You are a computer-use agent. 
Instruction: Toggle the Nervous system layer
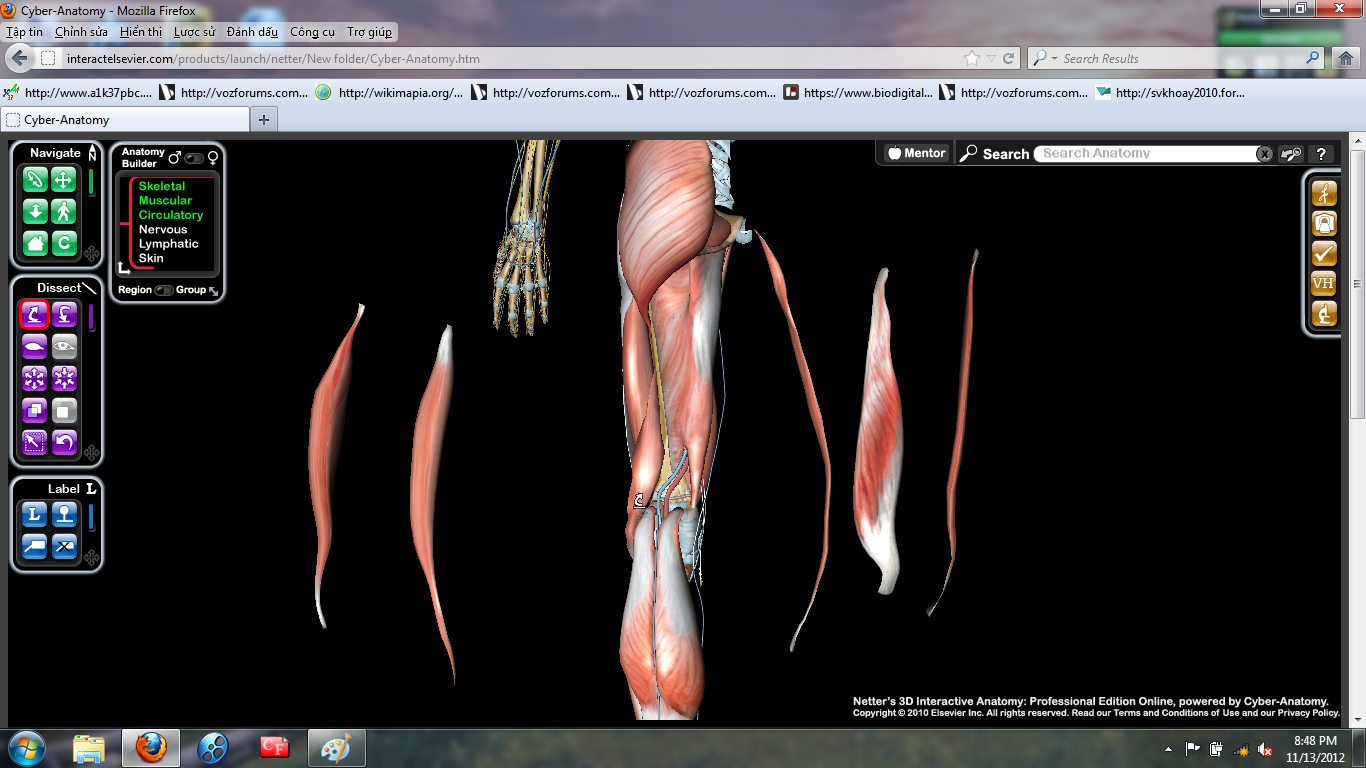pos(163,230)
